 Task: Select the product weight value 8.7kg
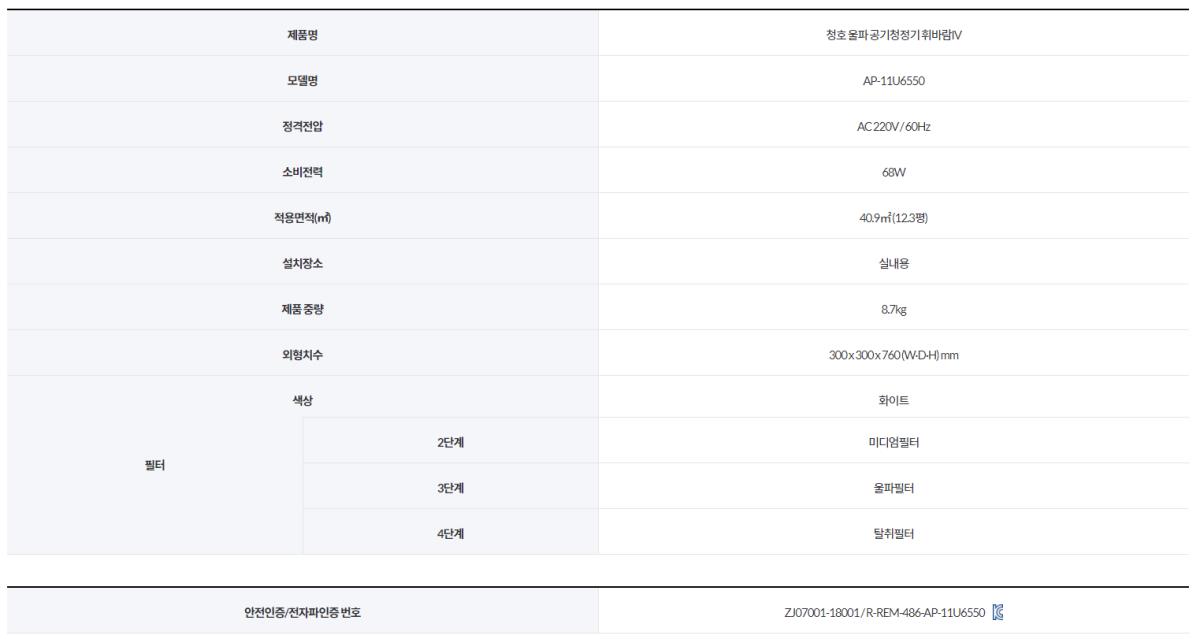point(895,310)
